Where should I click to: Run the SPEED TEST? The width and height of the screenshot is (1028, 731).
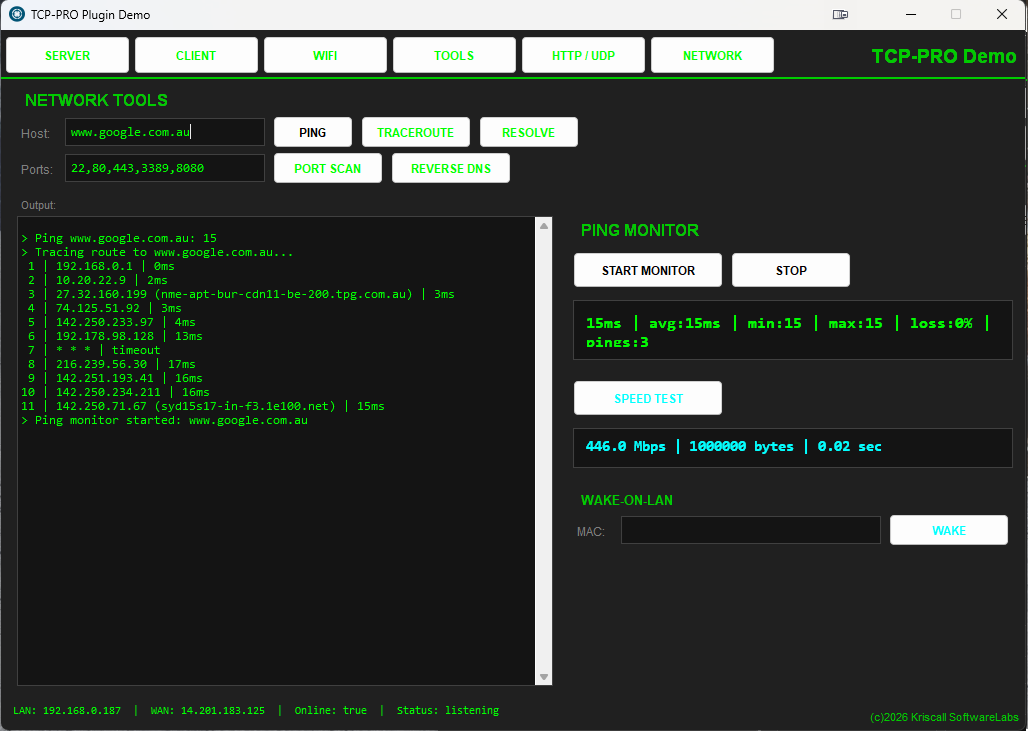point(648,399)
